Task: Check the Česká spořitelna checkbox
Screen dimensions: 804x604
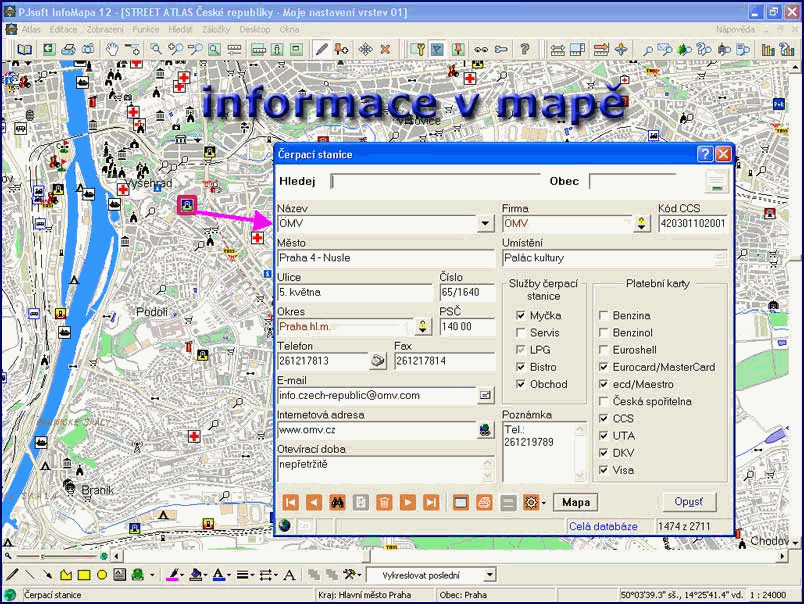Action: click(604, 401)
